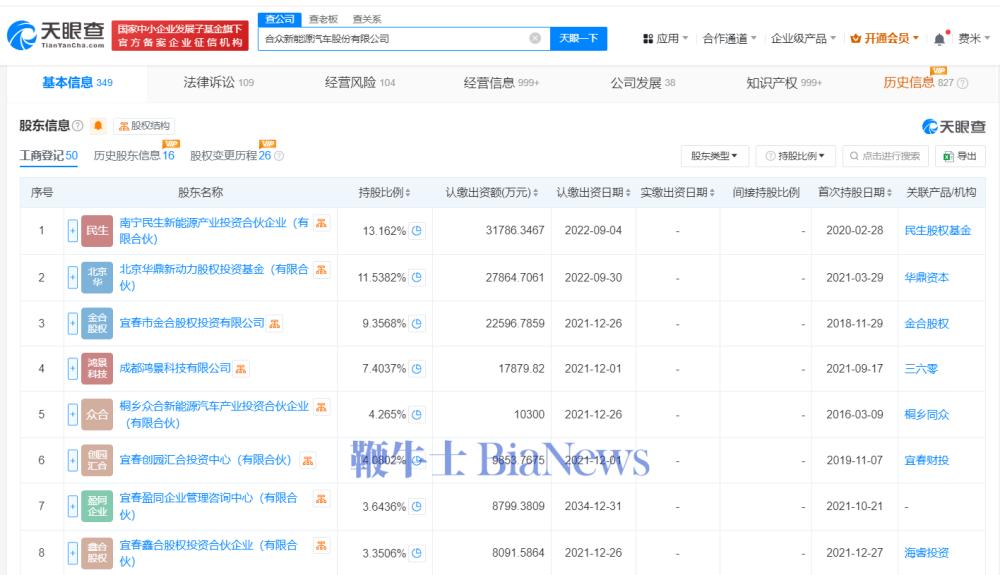
Task: Sort table by 认缴出资额(万元) column
Action: coord(492,193)
